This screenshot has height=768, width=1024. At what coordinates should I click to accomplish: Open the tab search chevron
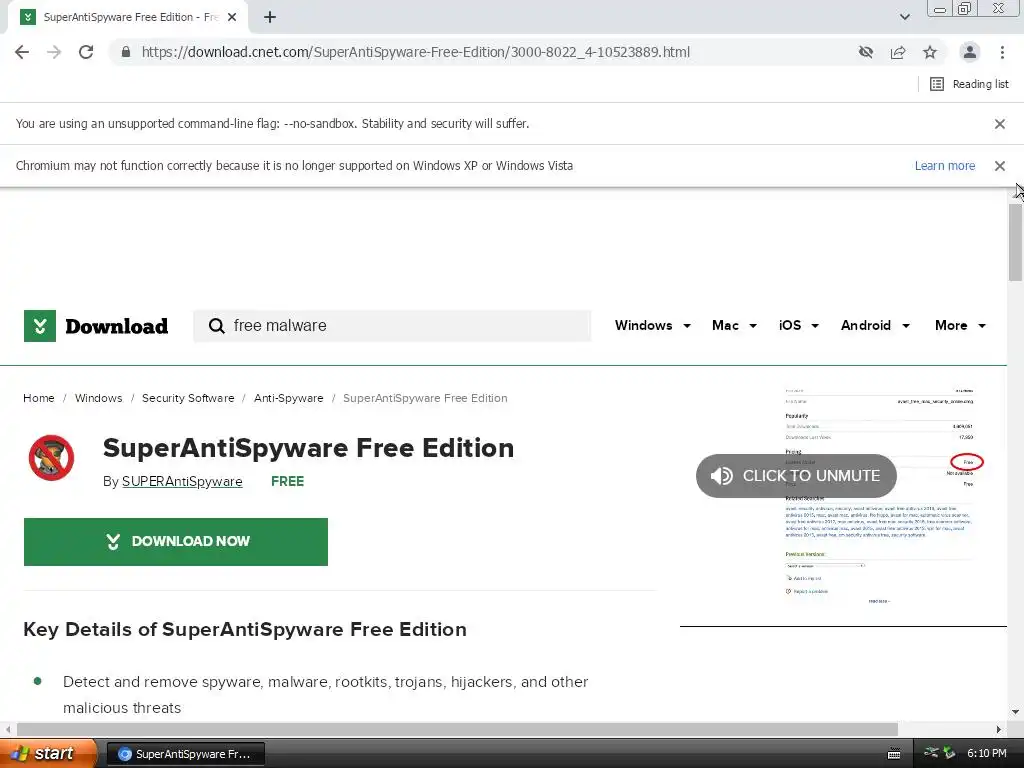tap(904, 17)
